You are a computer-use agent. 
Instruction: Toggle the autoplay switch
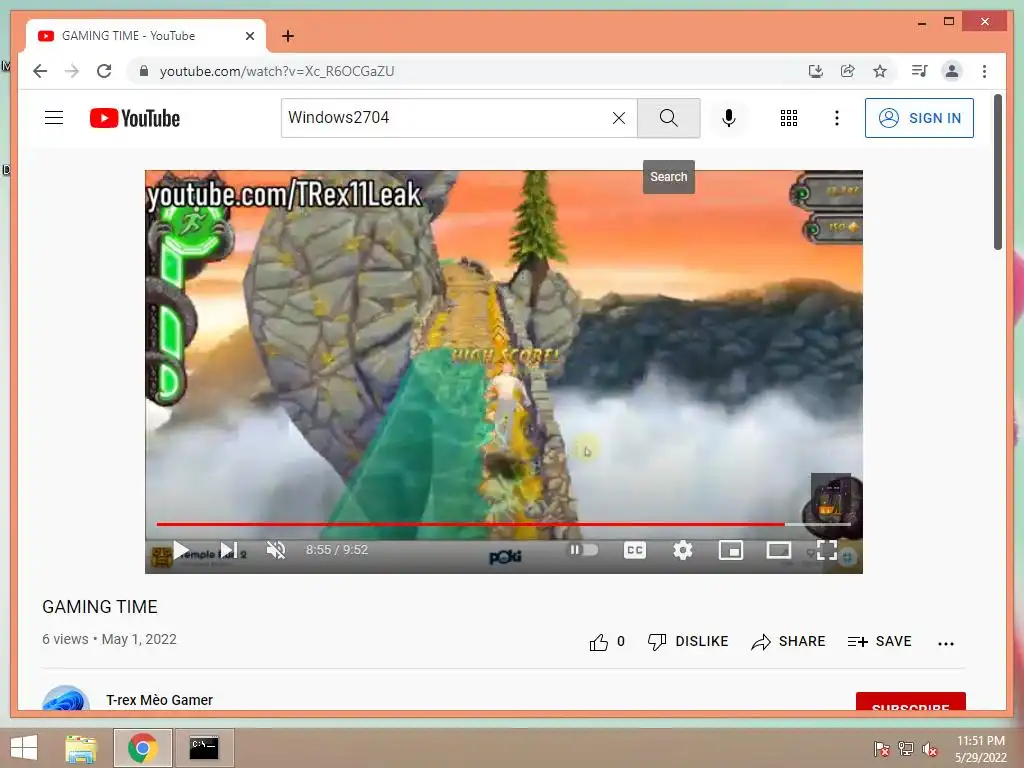click(x=583, y=550)
